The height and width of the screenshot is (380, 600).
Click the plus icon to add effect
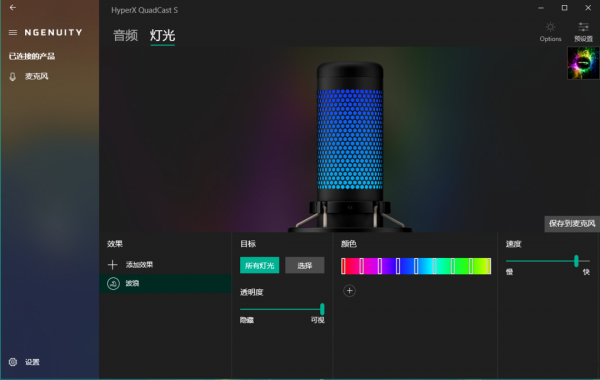(112, 264)
